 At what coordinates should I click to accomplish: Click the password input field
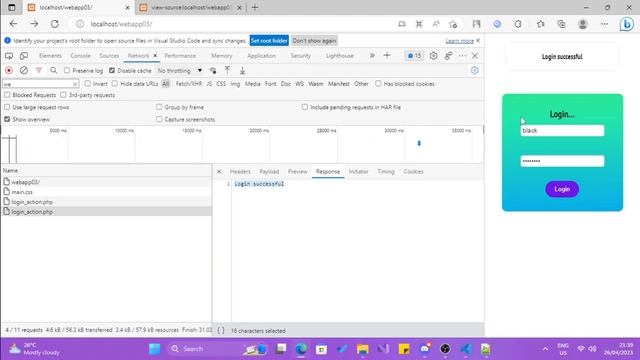pyautogui.click(x=562, y=161)
